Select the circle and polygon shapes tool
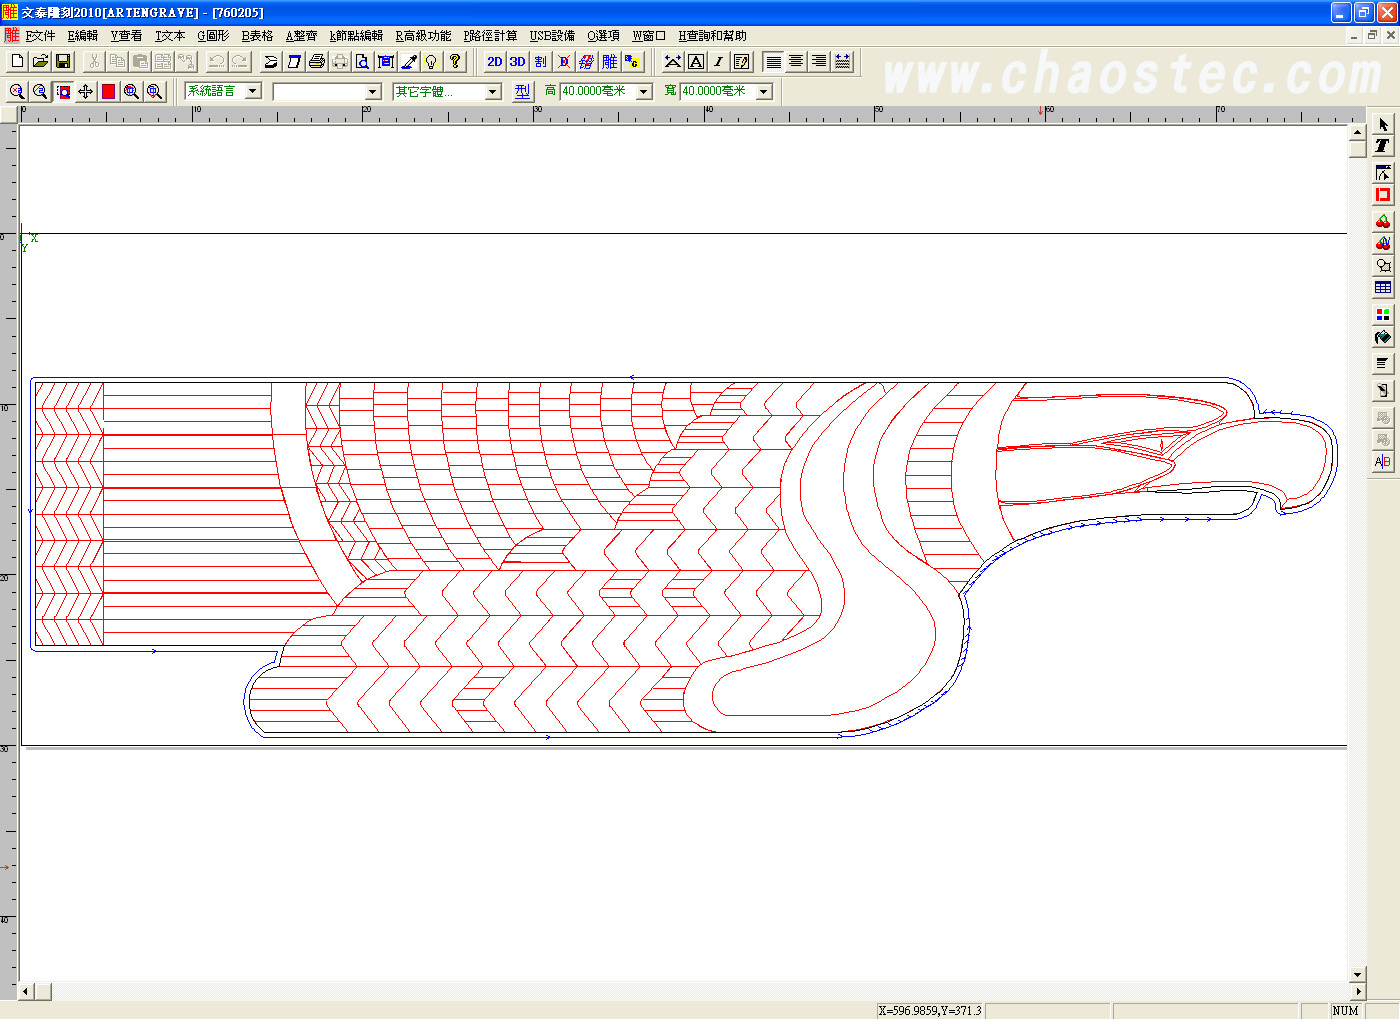 [1383, 265]
